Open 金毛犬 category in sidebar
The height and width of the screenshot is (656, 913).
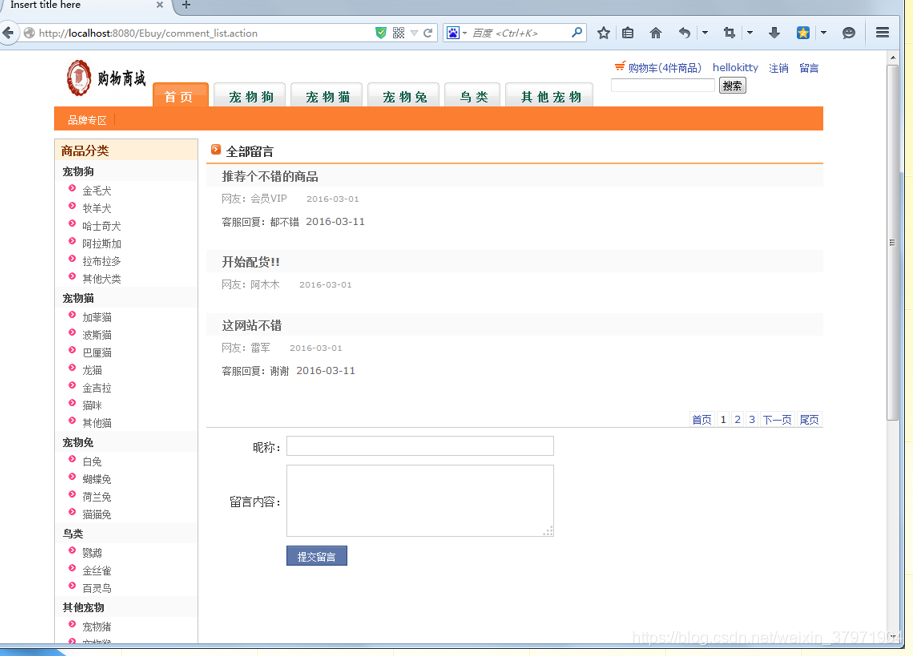point(97,190)
